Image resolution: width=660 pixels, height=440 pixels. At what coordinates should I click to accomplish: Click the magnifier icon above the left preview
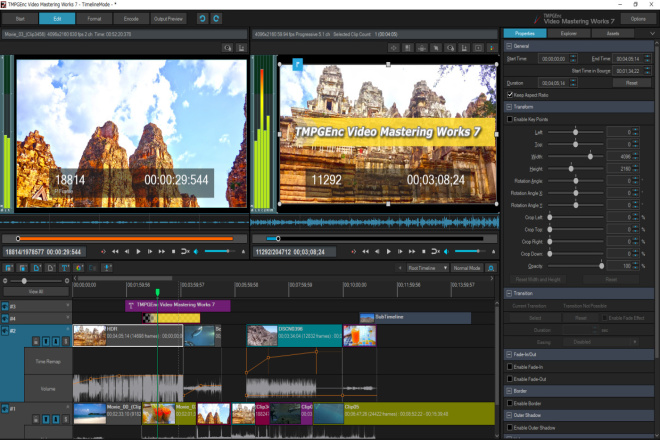[228, 48]
